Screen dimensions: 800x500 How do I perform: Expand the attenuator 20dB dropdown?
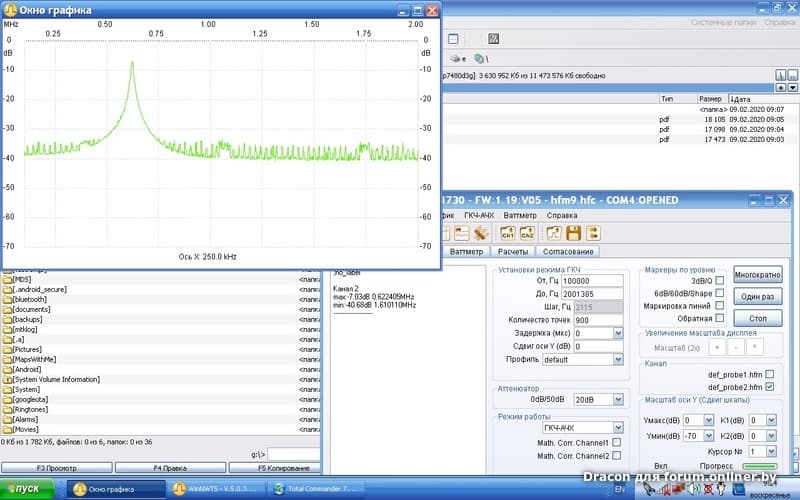tap(617, 398)
